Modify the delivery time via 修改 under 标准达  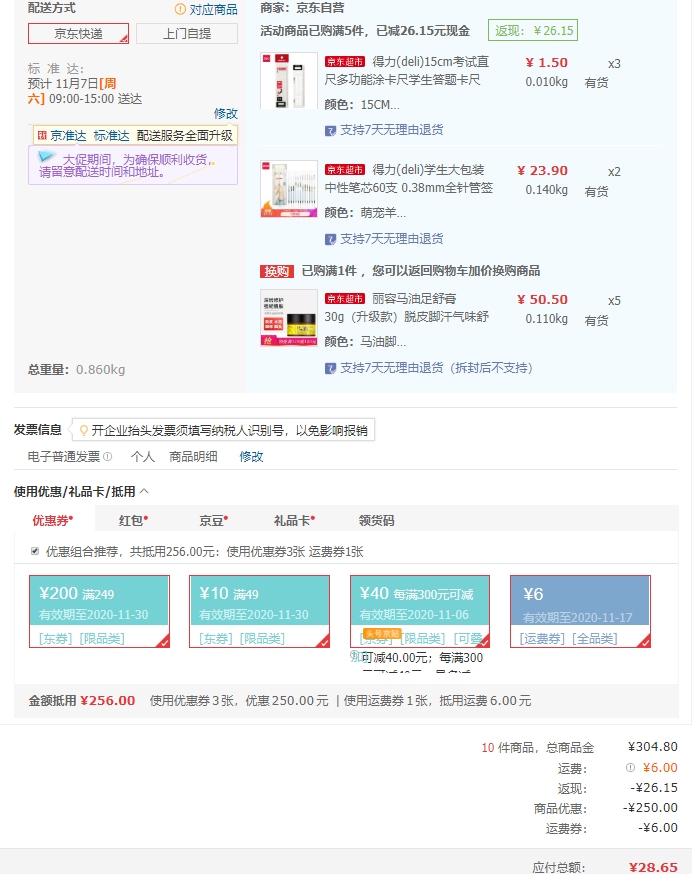(x=226, y=114)
